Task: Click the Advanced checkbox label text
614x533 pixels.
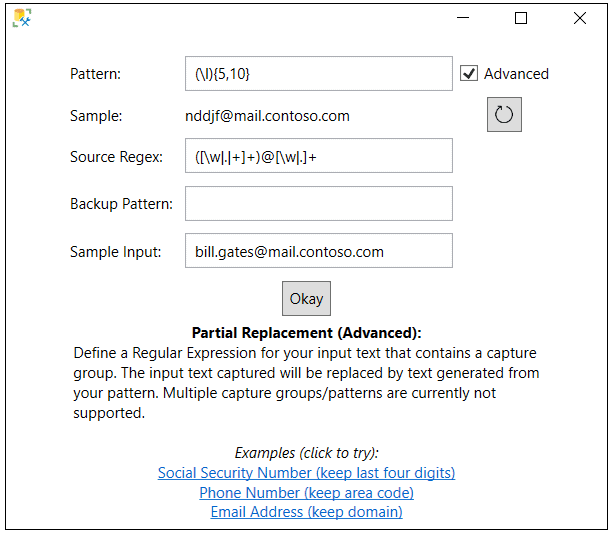Action: (x=516, y=74)
